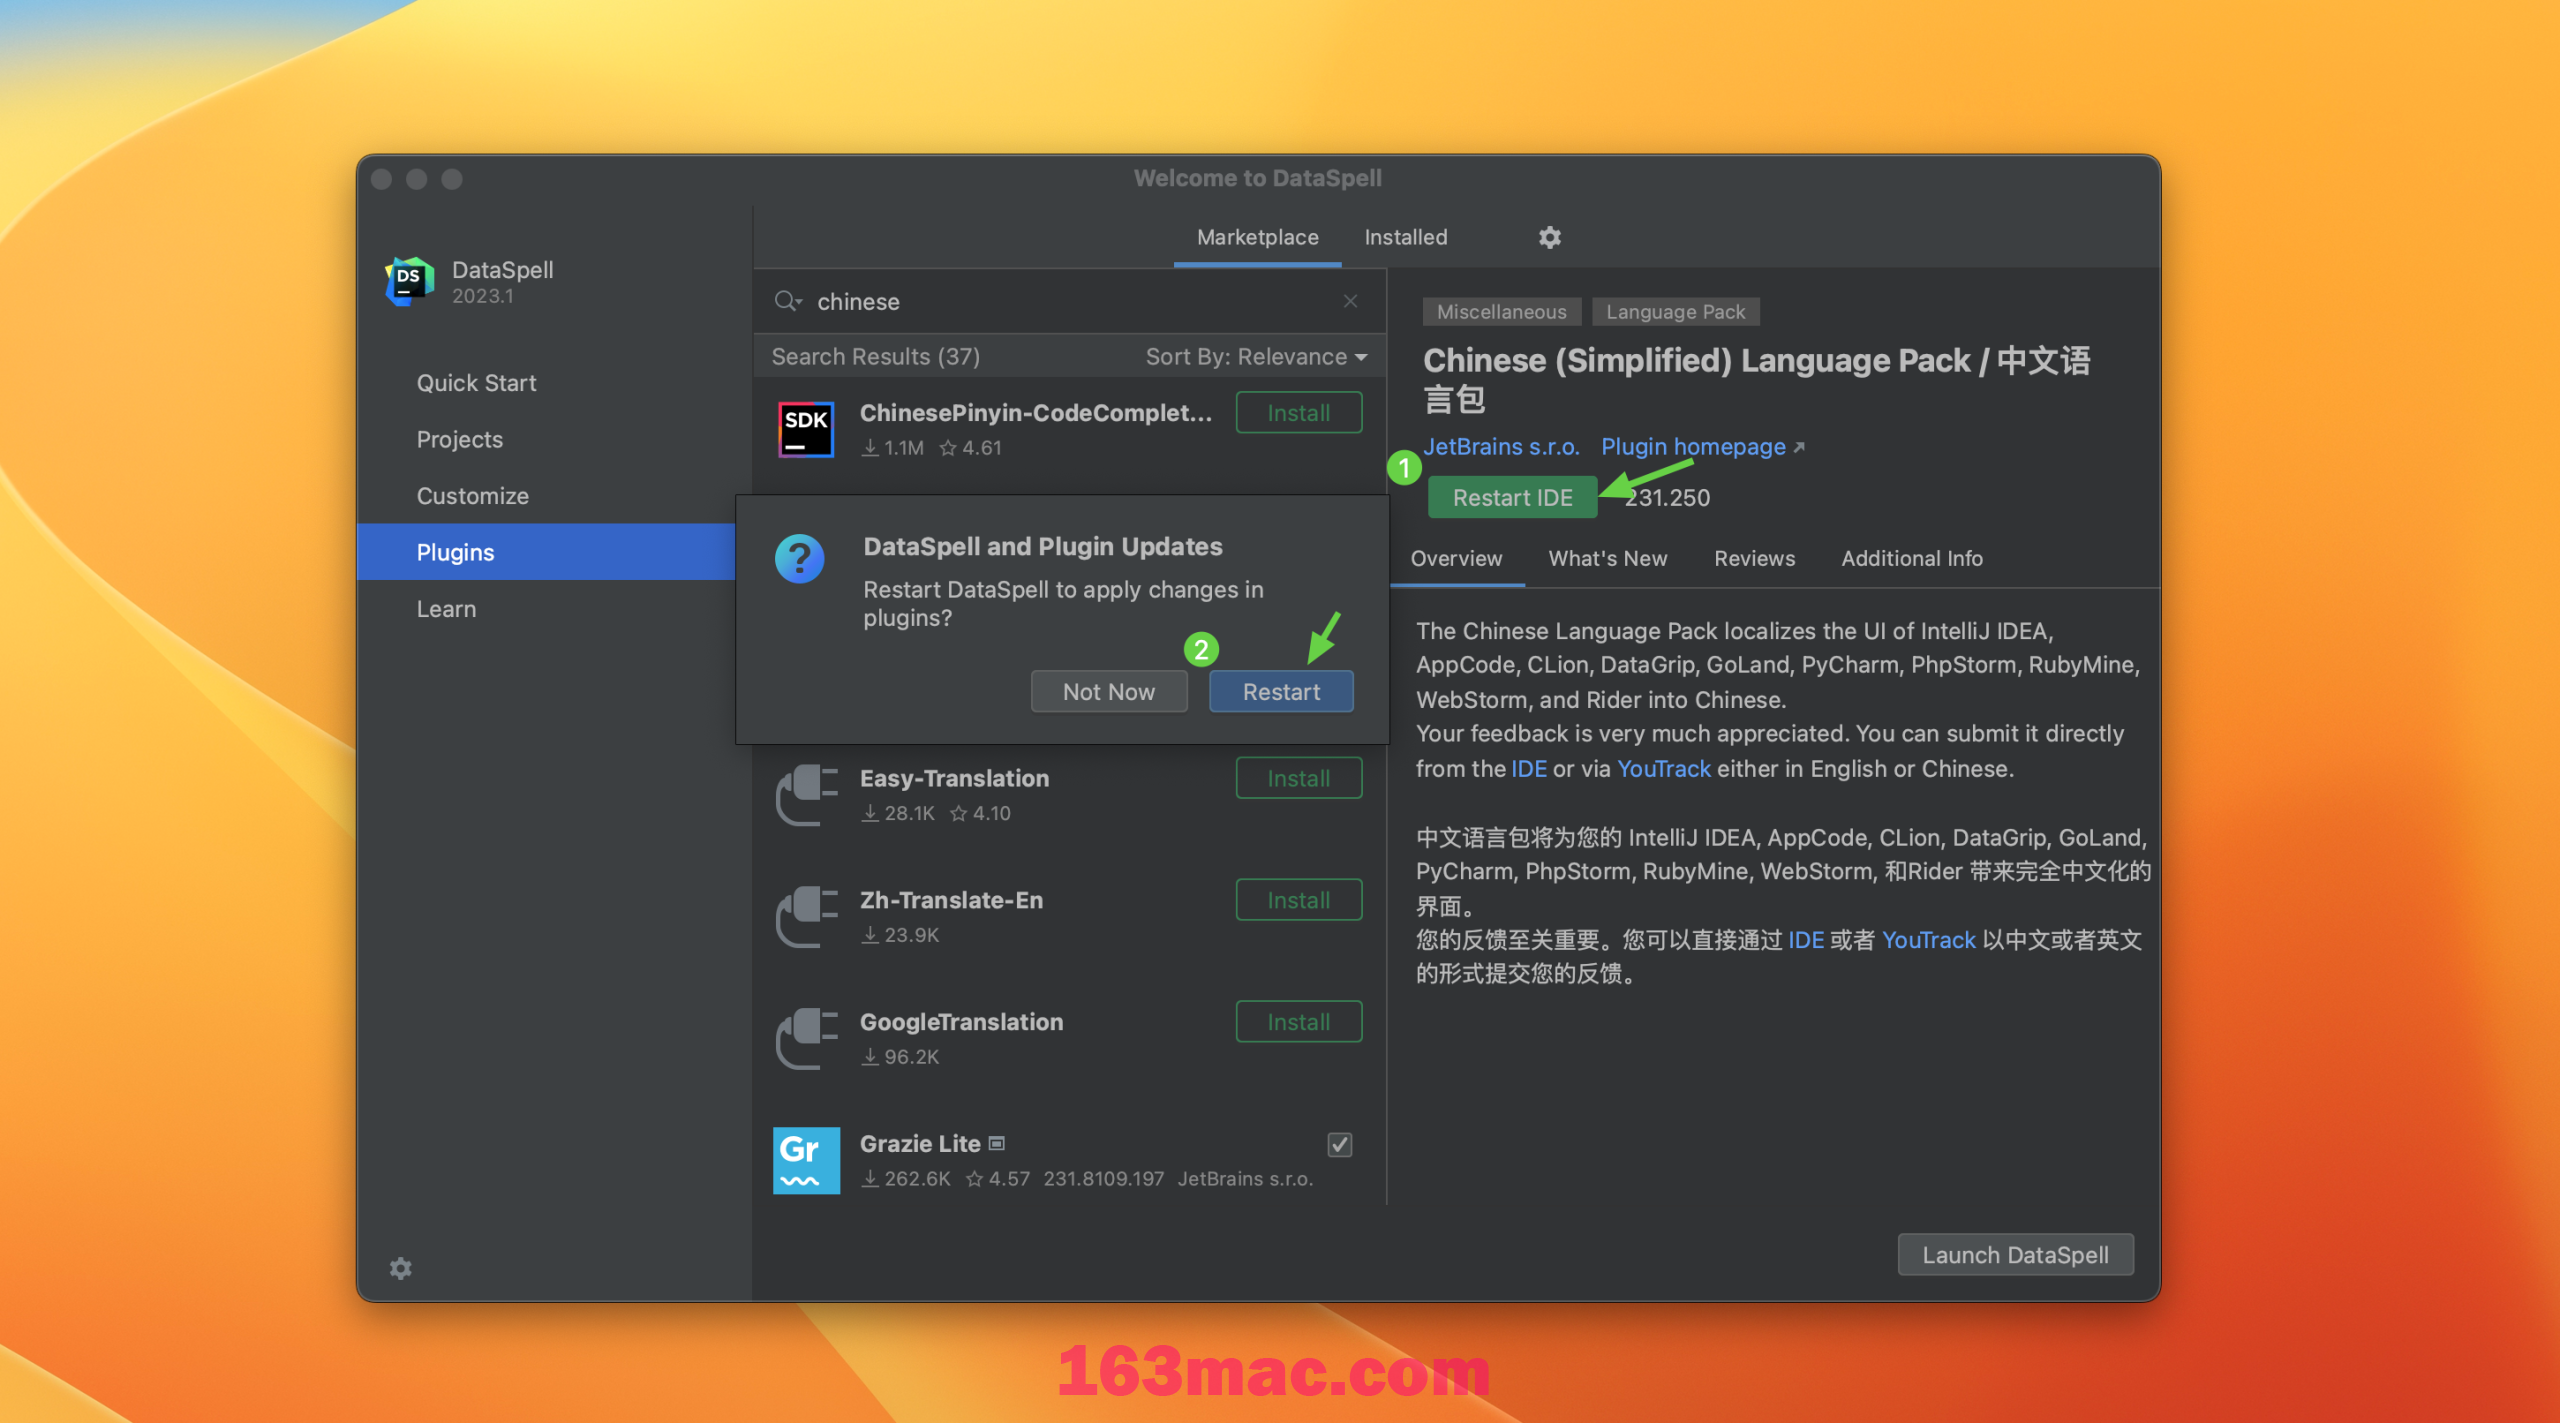Open the Reviews tab
Screen dimensions: 2560x1423
click(x=1754, y=558)
